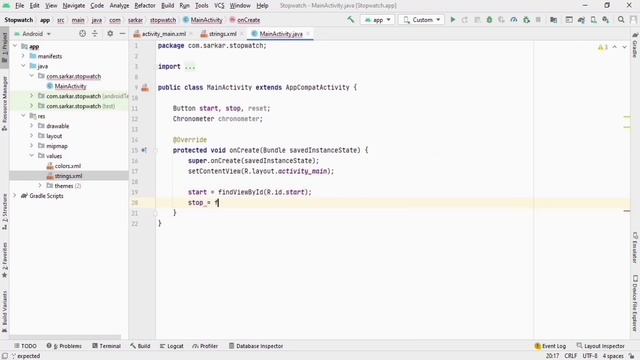Expand the folded import statement
This screenshot has height=360, width=640.
tap(190, 67)
